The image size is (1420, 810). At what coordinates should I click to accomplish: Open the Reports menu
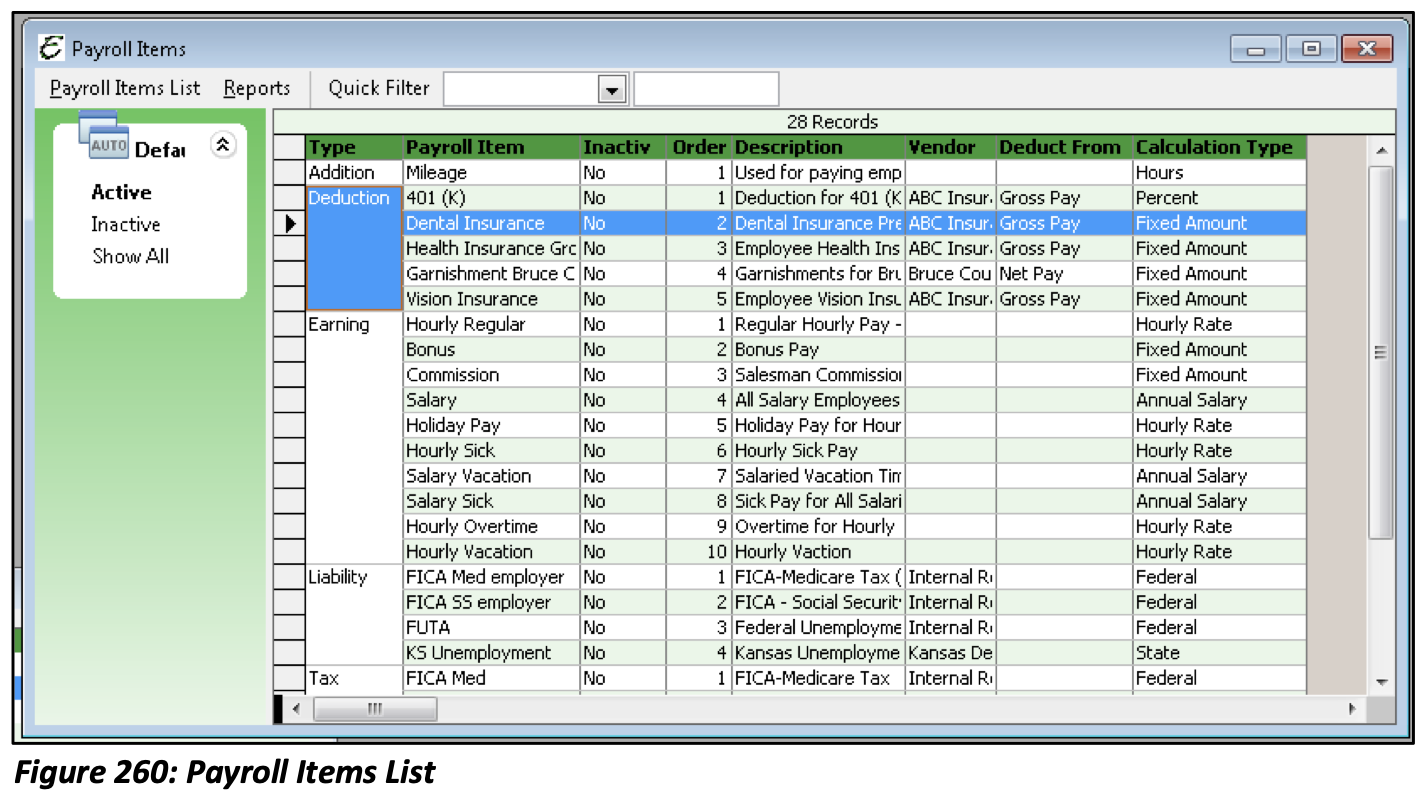(258, 88)
